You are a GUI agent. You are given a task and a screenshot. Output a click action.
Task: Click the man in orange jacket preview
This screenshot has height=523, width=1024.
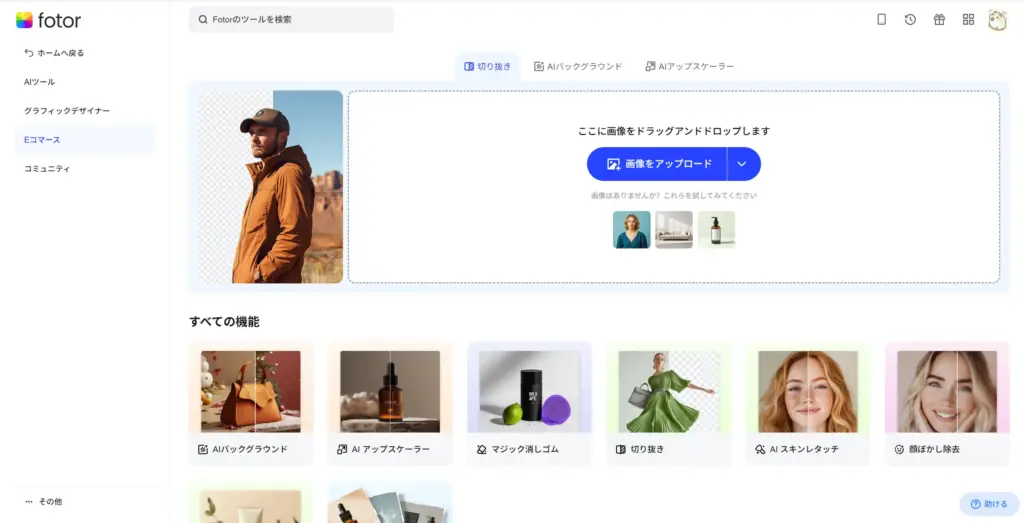[x=271, y=187]
